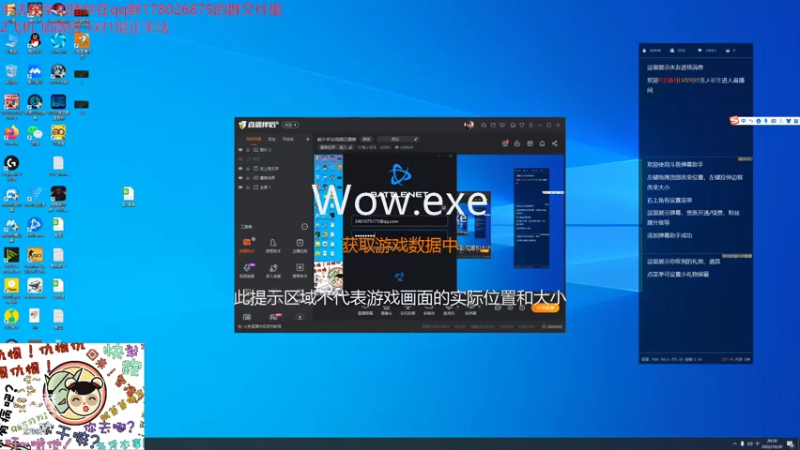Close the Battle.net login dialog in the preview
The width and height of the screenshot is (800, 450).
(451, 156)
